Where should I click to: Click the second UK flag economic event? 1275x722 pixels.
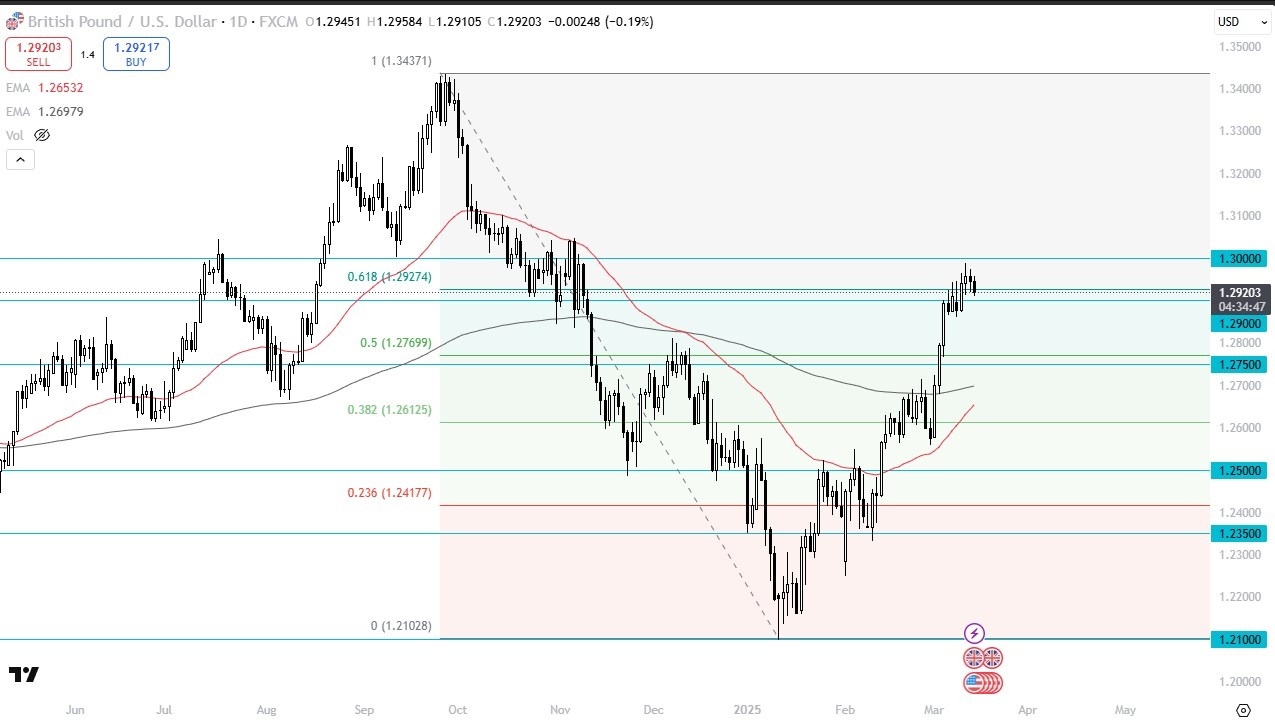coord(992,658)
